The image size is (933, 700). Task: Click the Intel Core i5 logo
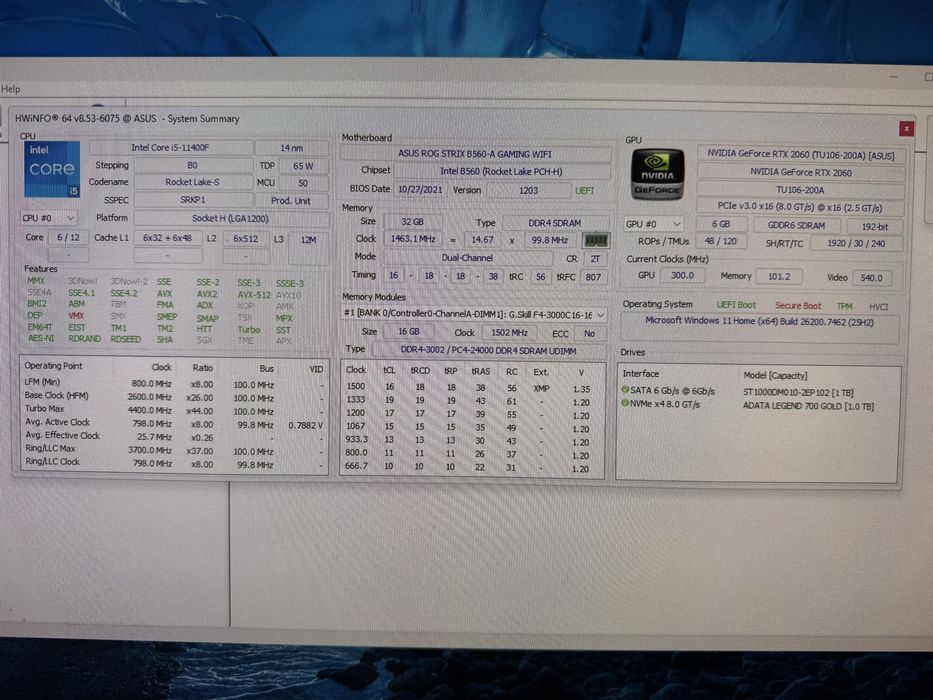click(52, 169)
